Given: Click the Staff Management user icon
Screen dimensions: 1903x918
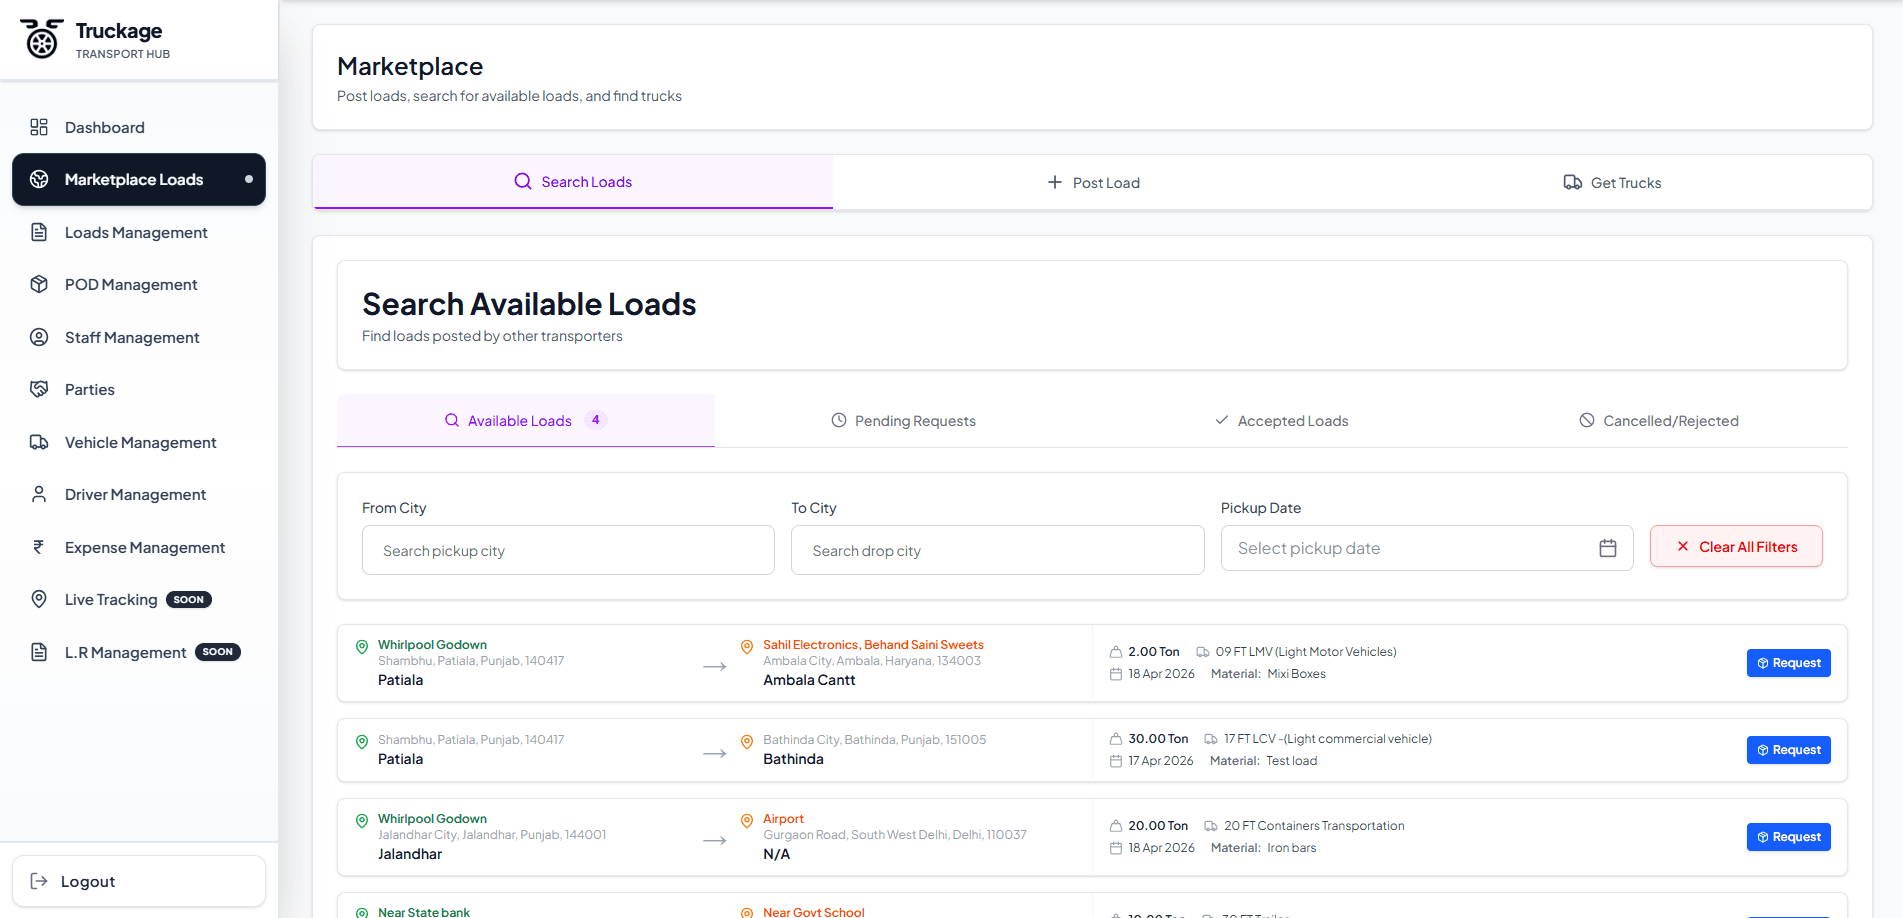Looking at the screenshot, I should click(39, 337).
